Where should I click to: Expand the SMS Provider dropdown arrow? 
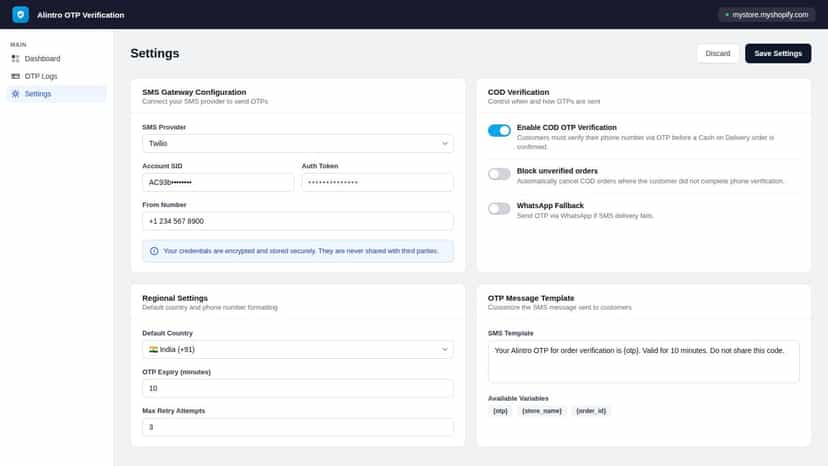click(x=445, y=144)
